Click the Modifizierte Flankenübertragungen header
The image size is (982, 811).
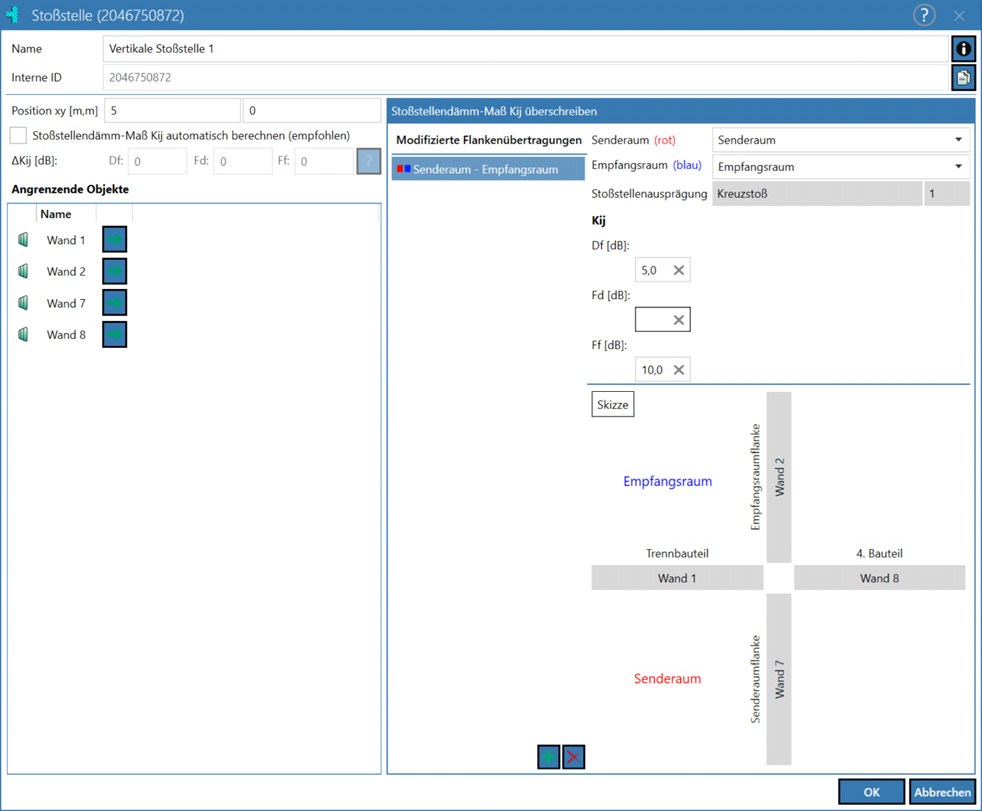pos(489,140)
